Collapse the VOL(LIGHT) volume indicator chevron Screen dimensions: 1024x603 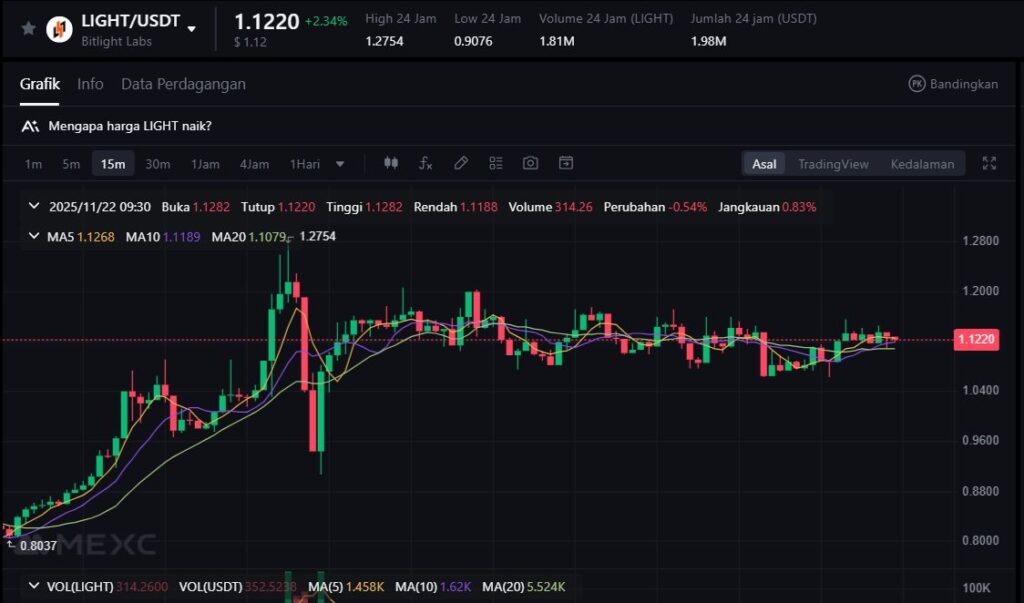click(35, 586)
